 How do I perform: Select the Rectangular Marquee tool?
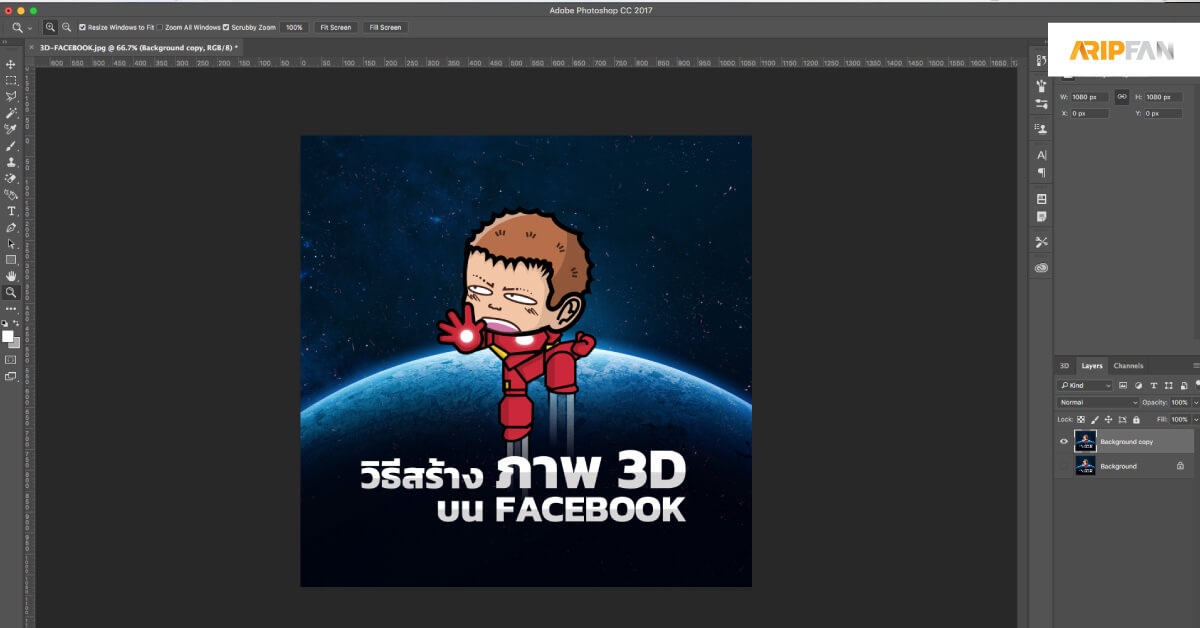[x=11, y=80]
